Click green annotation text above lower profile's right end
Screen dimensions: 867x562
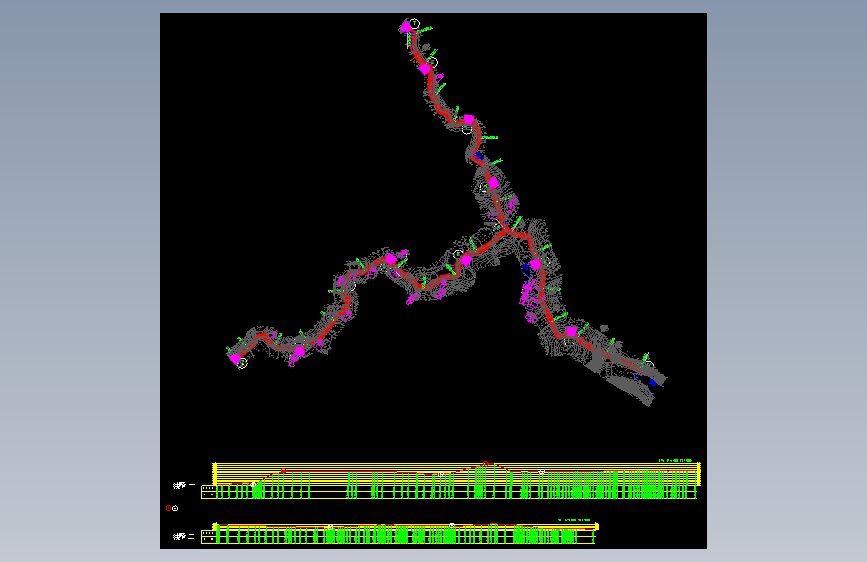[574, 520]
